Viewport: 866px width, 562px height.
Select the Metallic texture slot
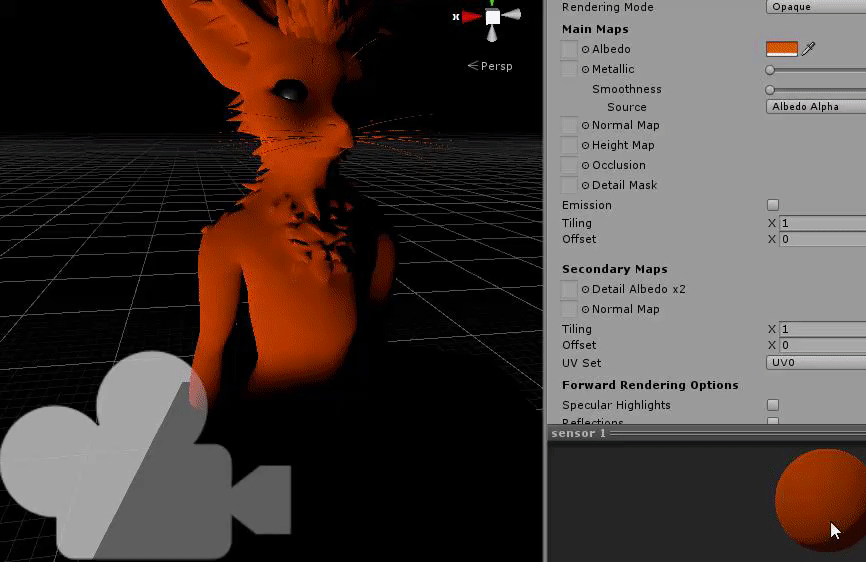coord(569,69)
